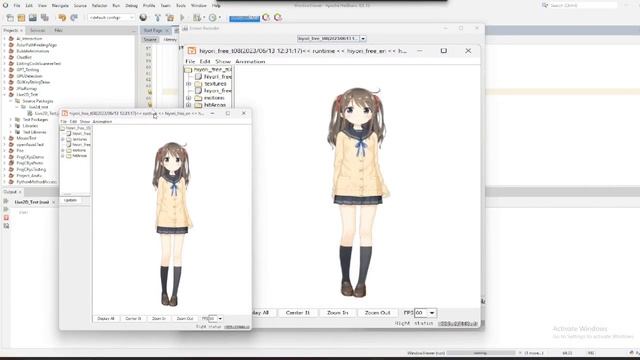Select the Source editor tab
This screenshot has height=360, width=640.
coord(150,40)
